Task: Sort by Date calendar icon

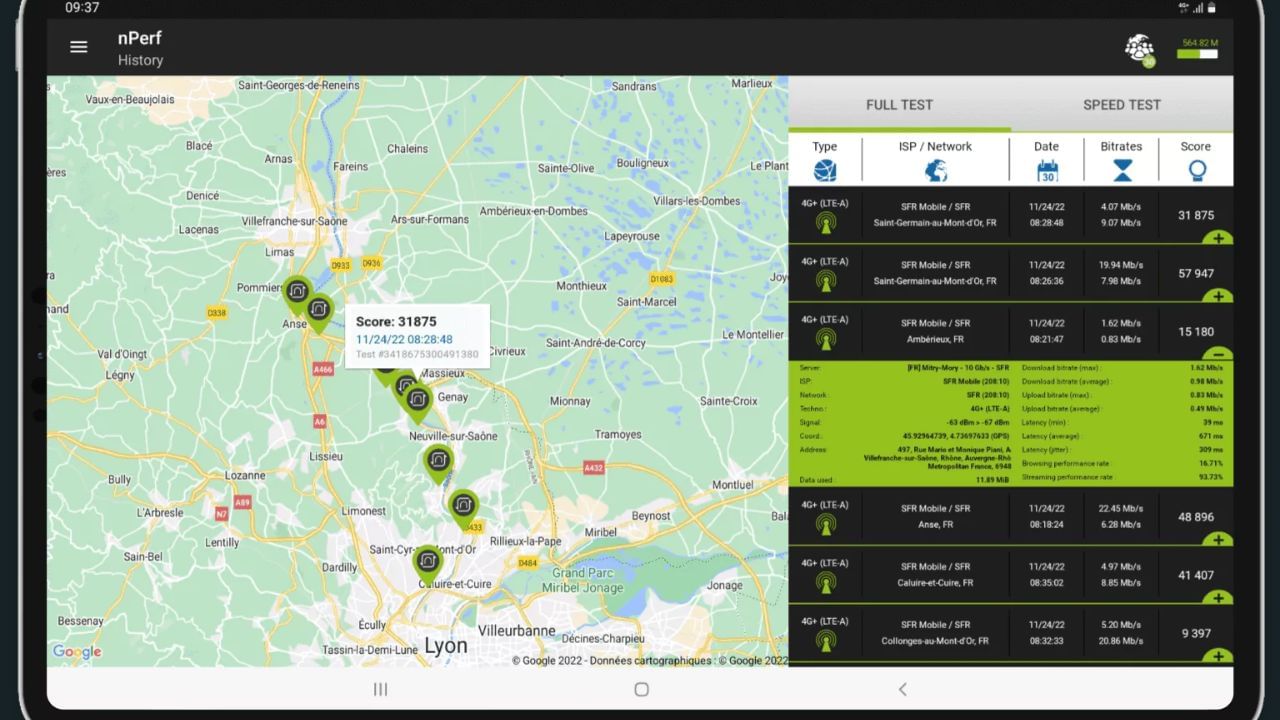Action: pyautogui.click(x=1047, y=170)
